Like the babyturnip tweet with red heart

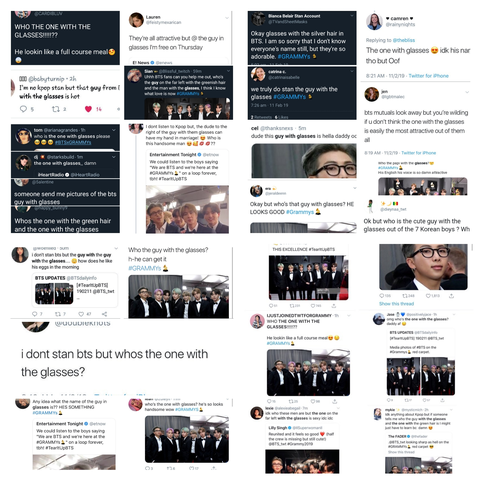(x=88, y=109)
